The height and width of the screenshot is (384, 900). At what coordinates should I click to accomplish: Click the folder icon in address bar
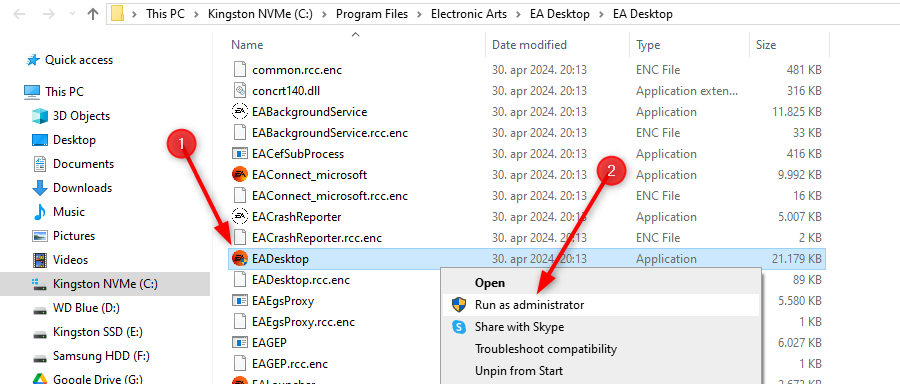118,14
